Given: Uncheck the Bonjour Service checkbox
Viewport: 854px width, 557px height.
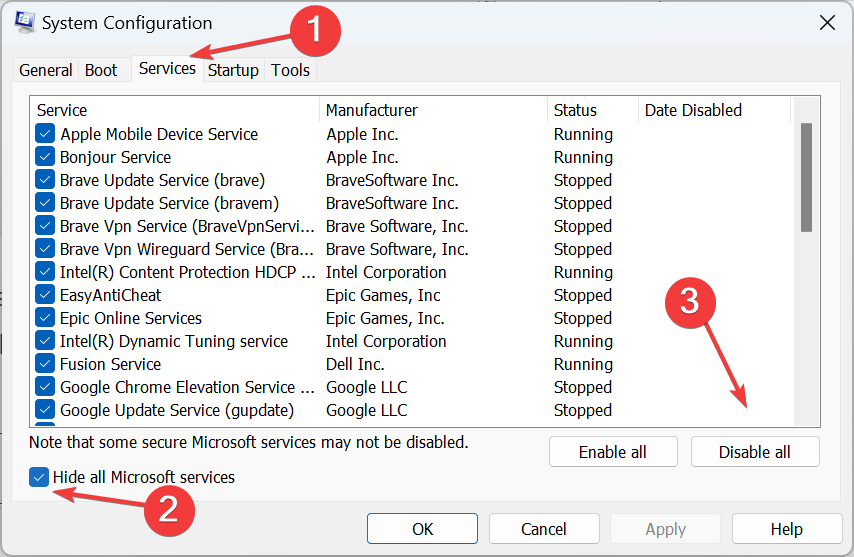Looking at the screenshot, I should pyautogui.click(x=45, y=157).
